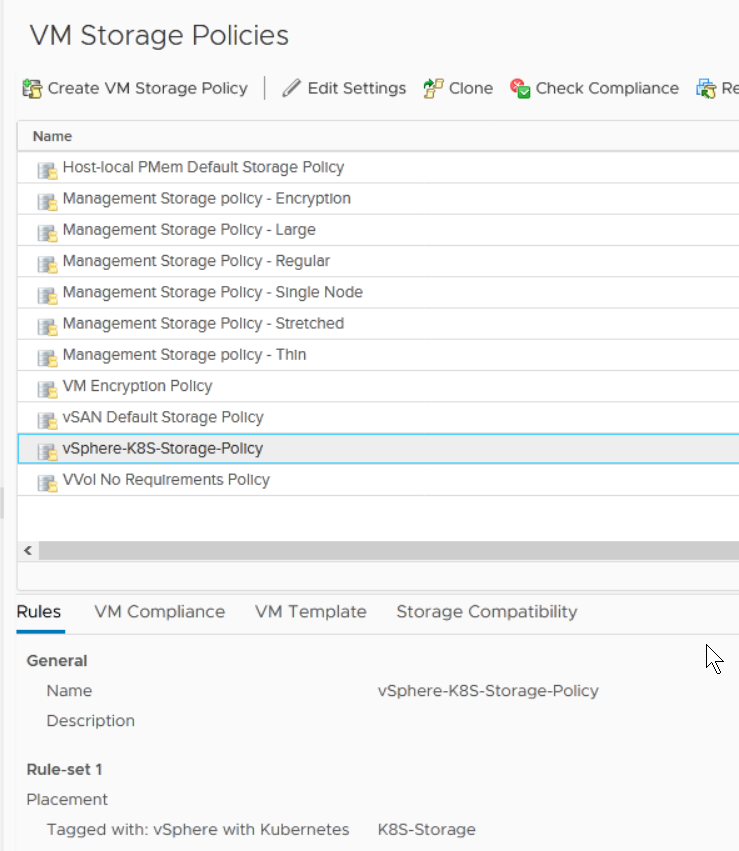This screenshot has height=851, width=739.
Task: Click the Check Compliance icon
Action: [x=520, y=88]
